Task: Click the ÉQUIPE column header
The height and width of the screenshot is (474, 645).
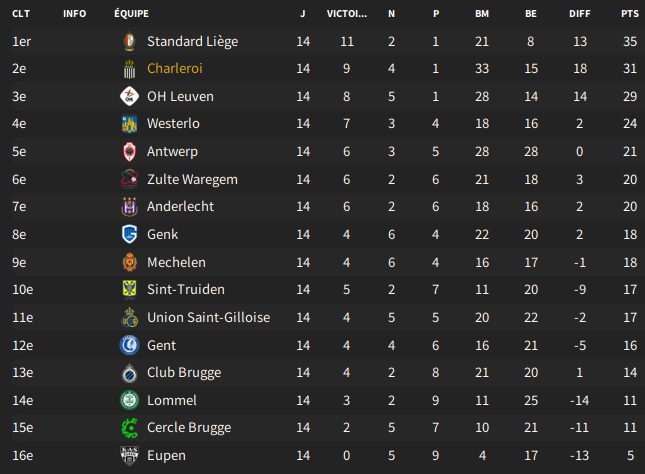Action: (x=132, y=13)
